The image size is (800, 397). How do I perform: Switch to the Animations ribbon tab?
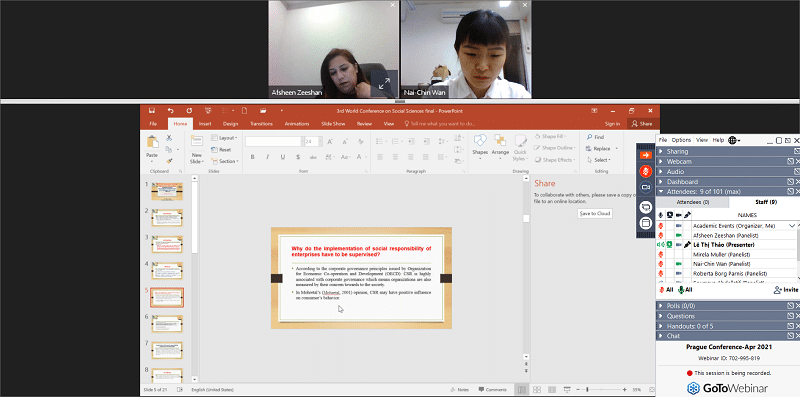[x=297, y=124]
